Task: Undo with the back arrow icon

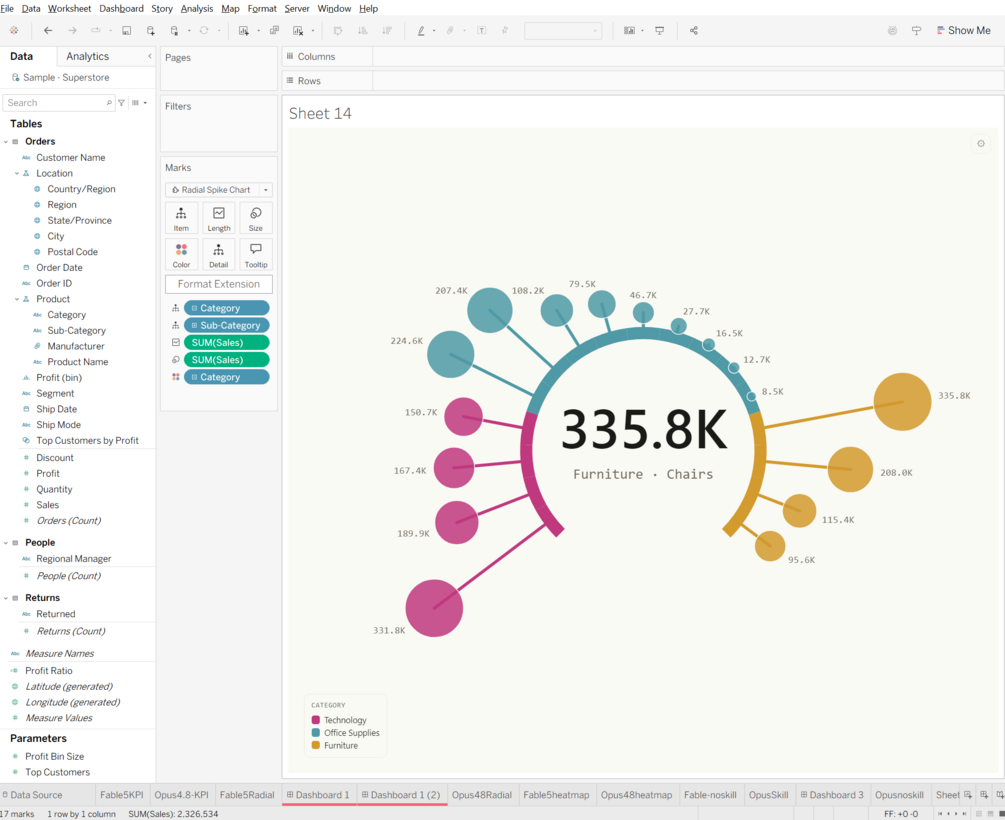Action: tap(48, 30)
